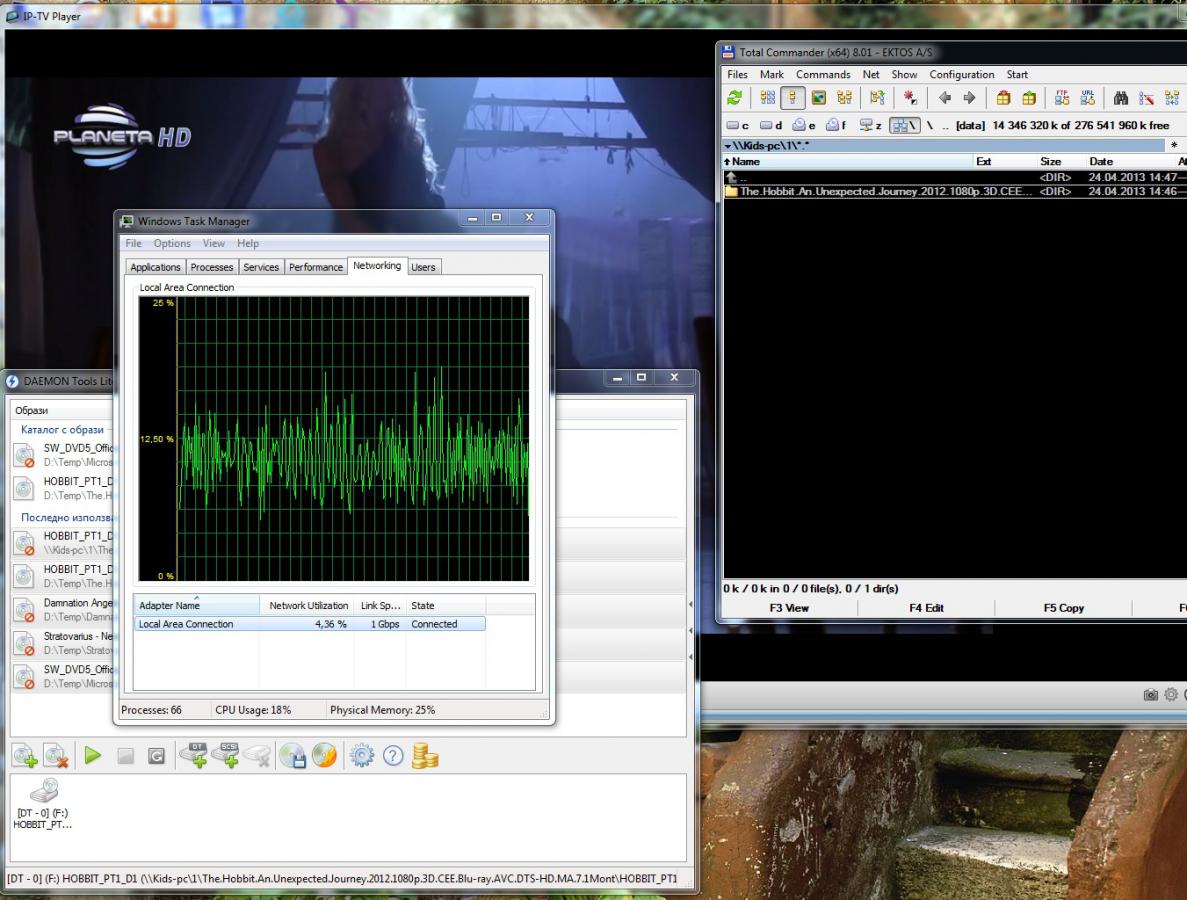Open the FTP connect icon in Total Commander
Screen dimensions: 1187x900
1062,98
